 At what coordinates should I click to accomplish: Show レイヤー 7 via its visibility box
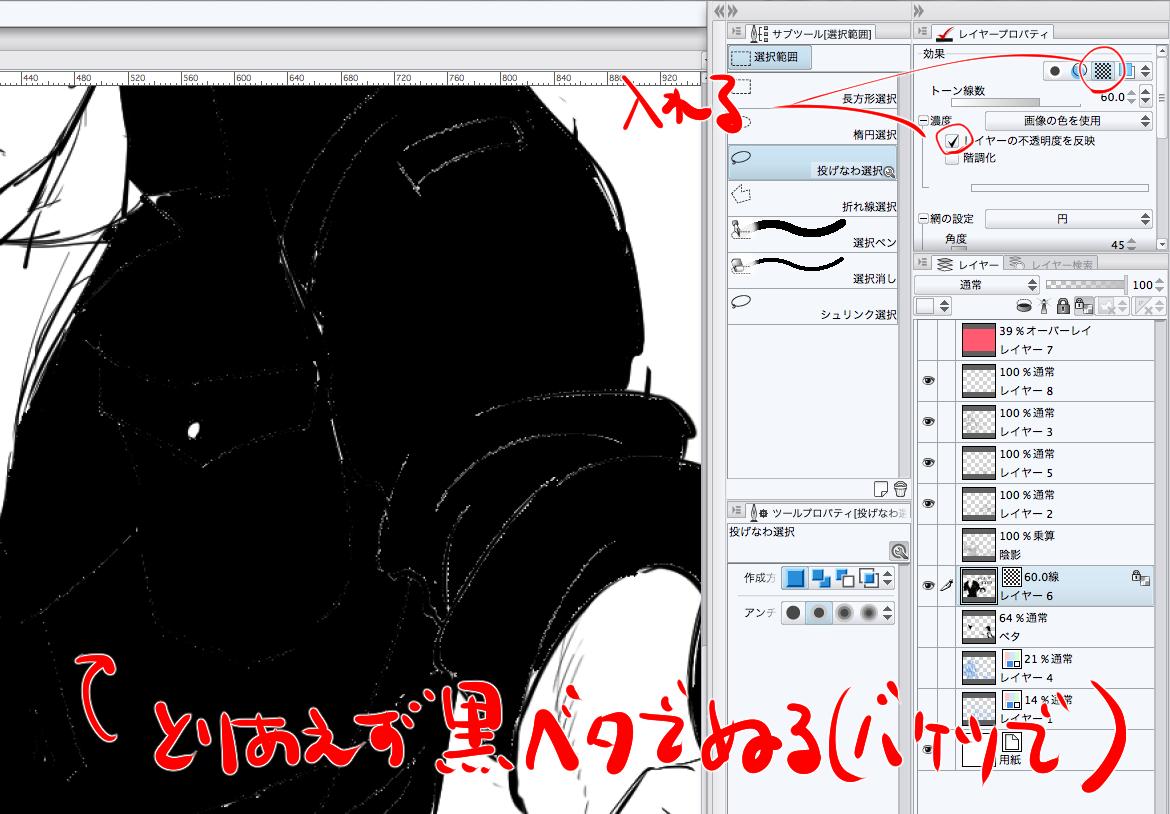[928, 339]
